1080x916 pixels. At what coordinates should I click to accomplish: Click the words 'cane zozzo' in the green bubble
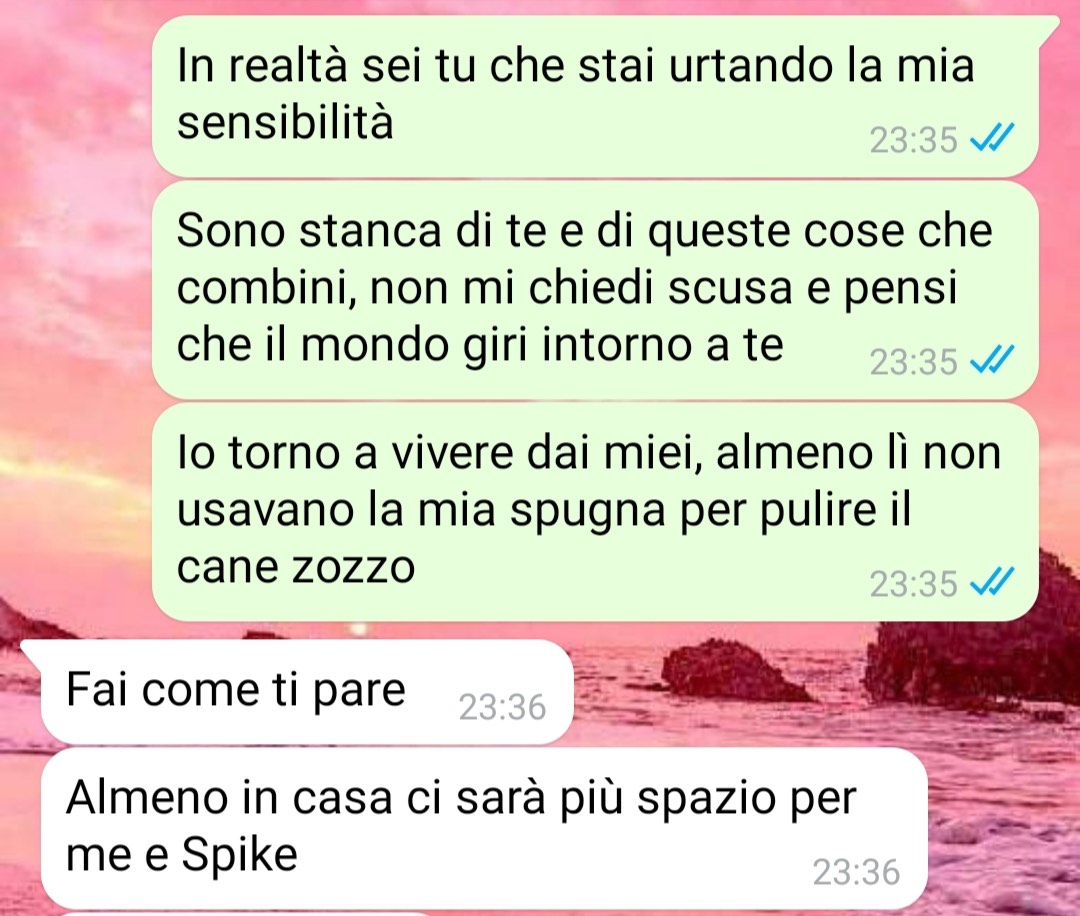coord(296,569)
